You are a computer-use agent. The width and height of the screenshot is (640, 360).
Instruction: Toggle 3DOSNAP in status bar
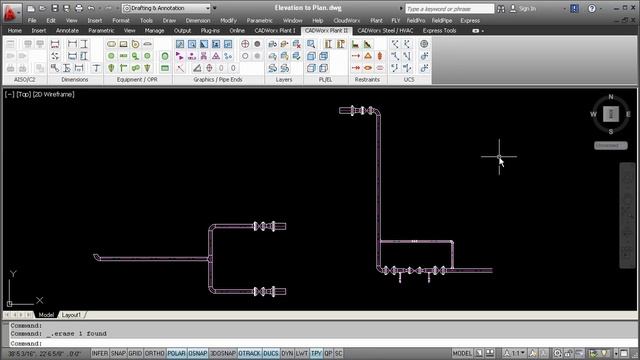click(223, 353)
